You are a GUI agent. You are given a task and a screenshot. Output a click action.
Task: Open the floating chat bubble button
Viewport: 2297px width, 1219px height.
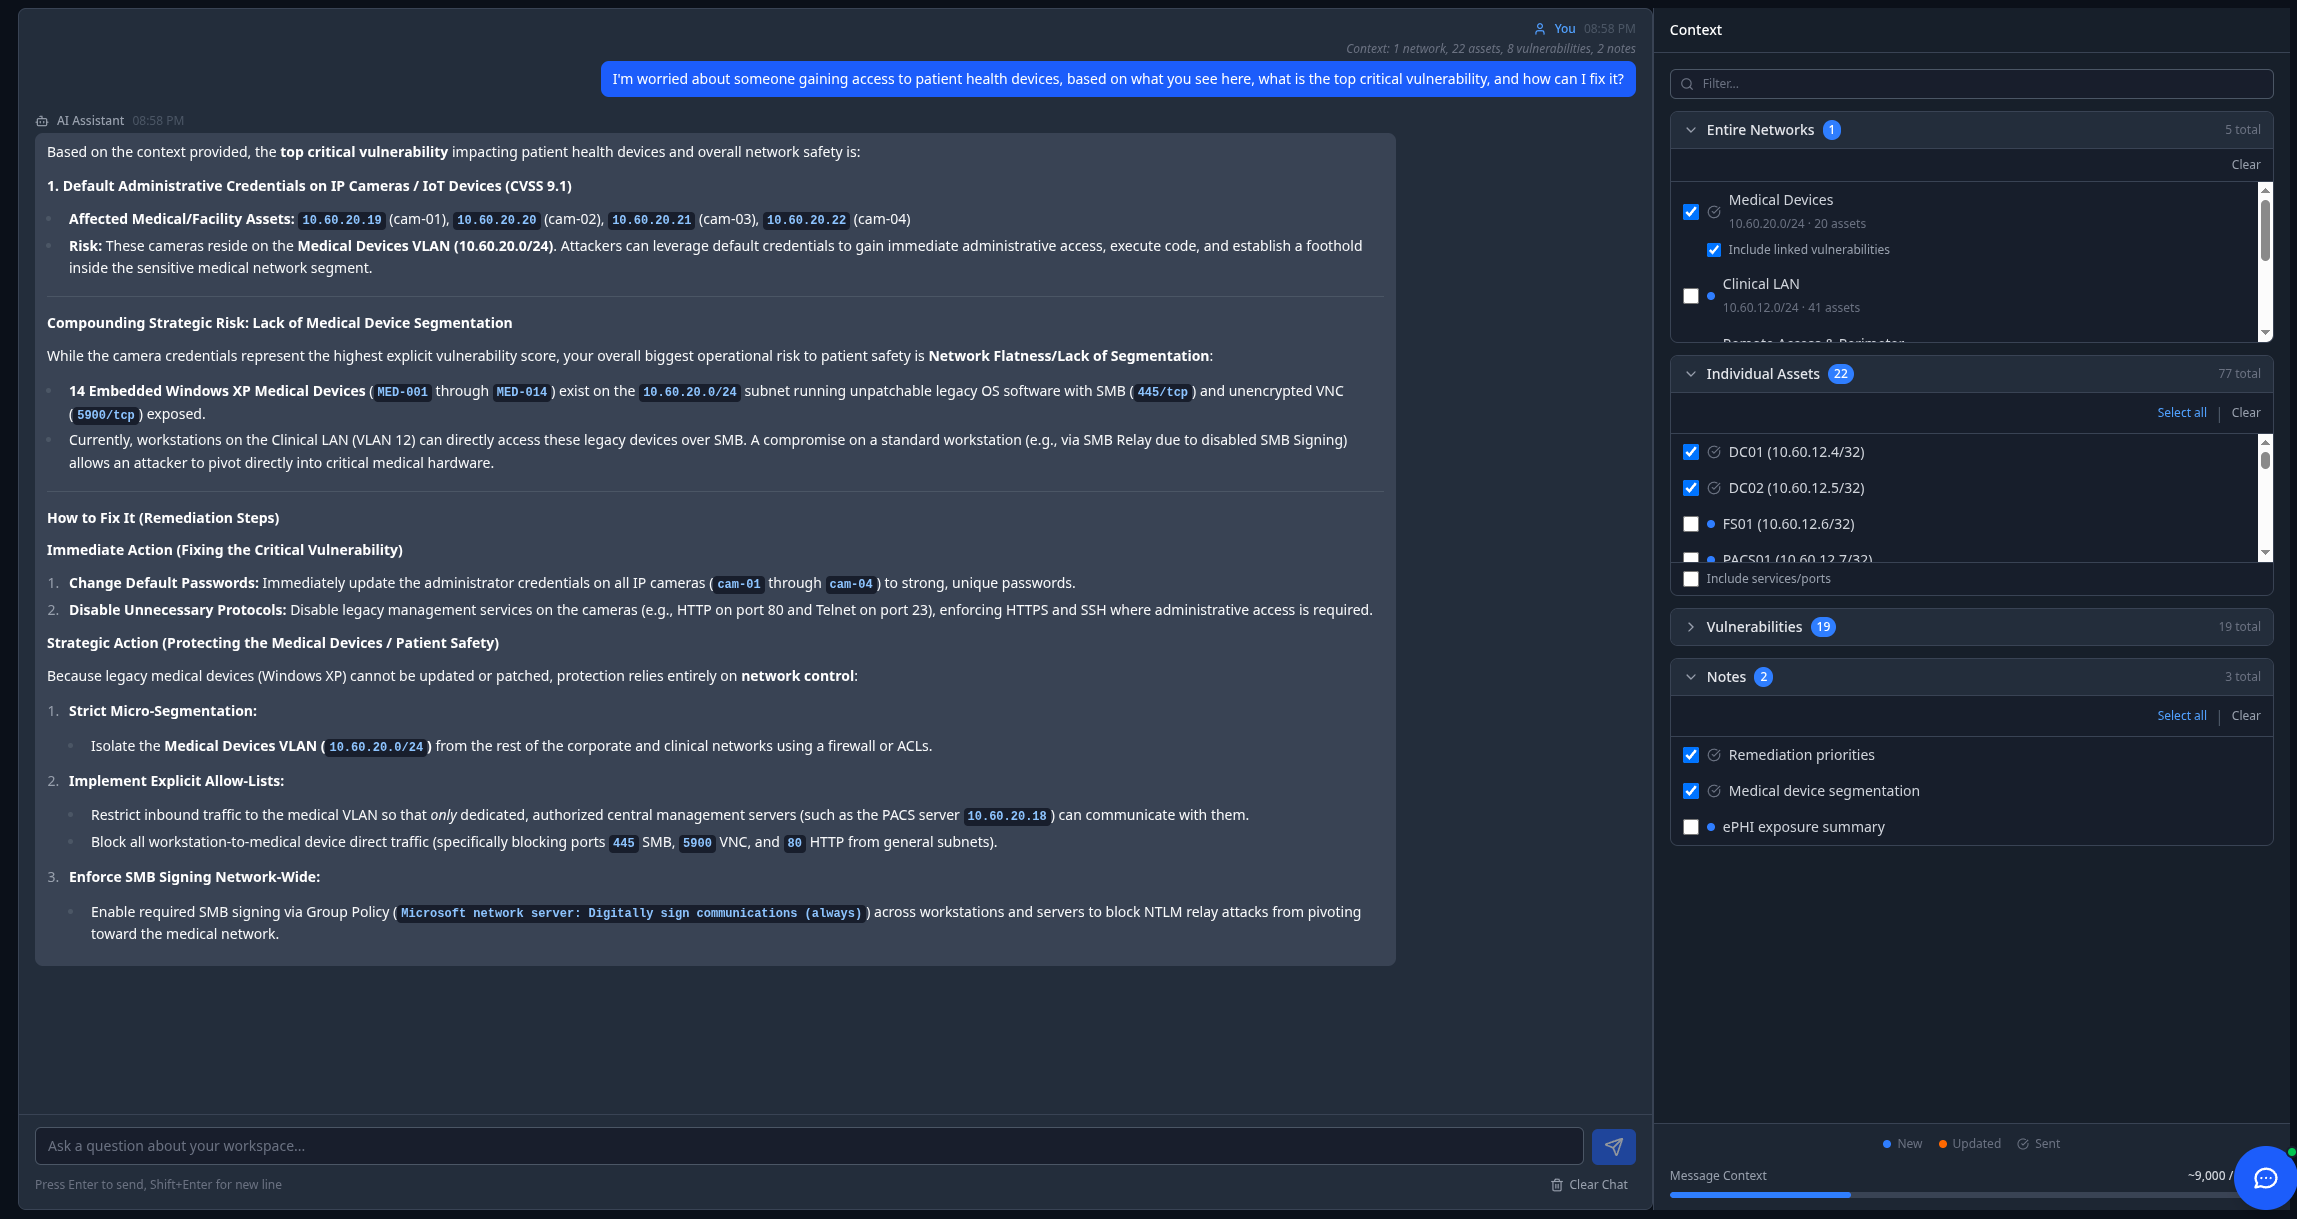tap(2265, 1177)
